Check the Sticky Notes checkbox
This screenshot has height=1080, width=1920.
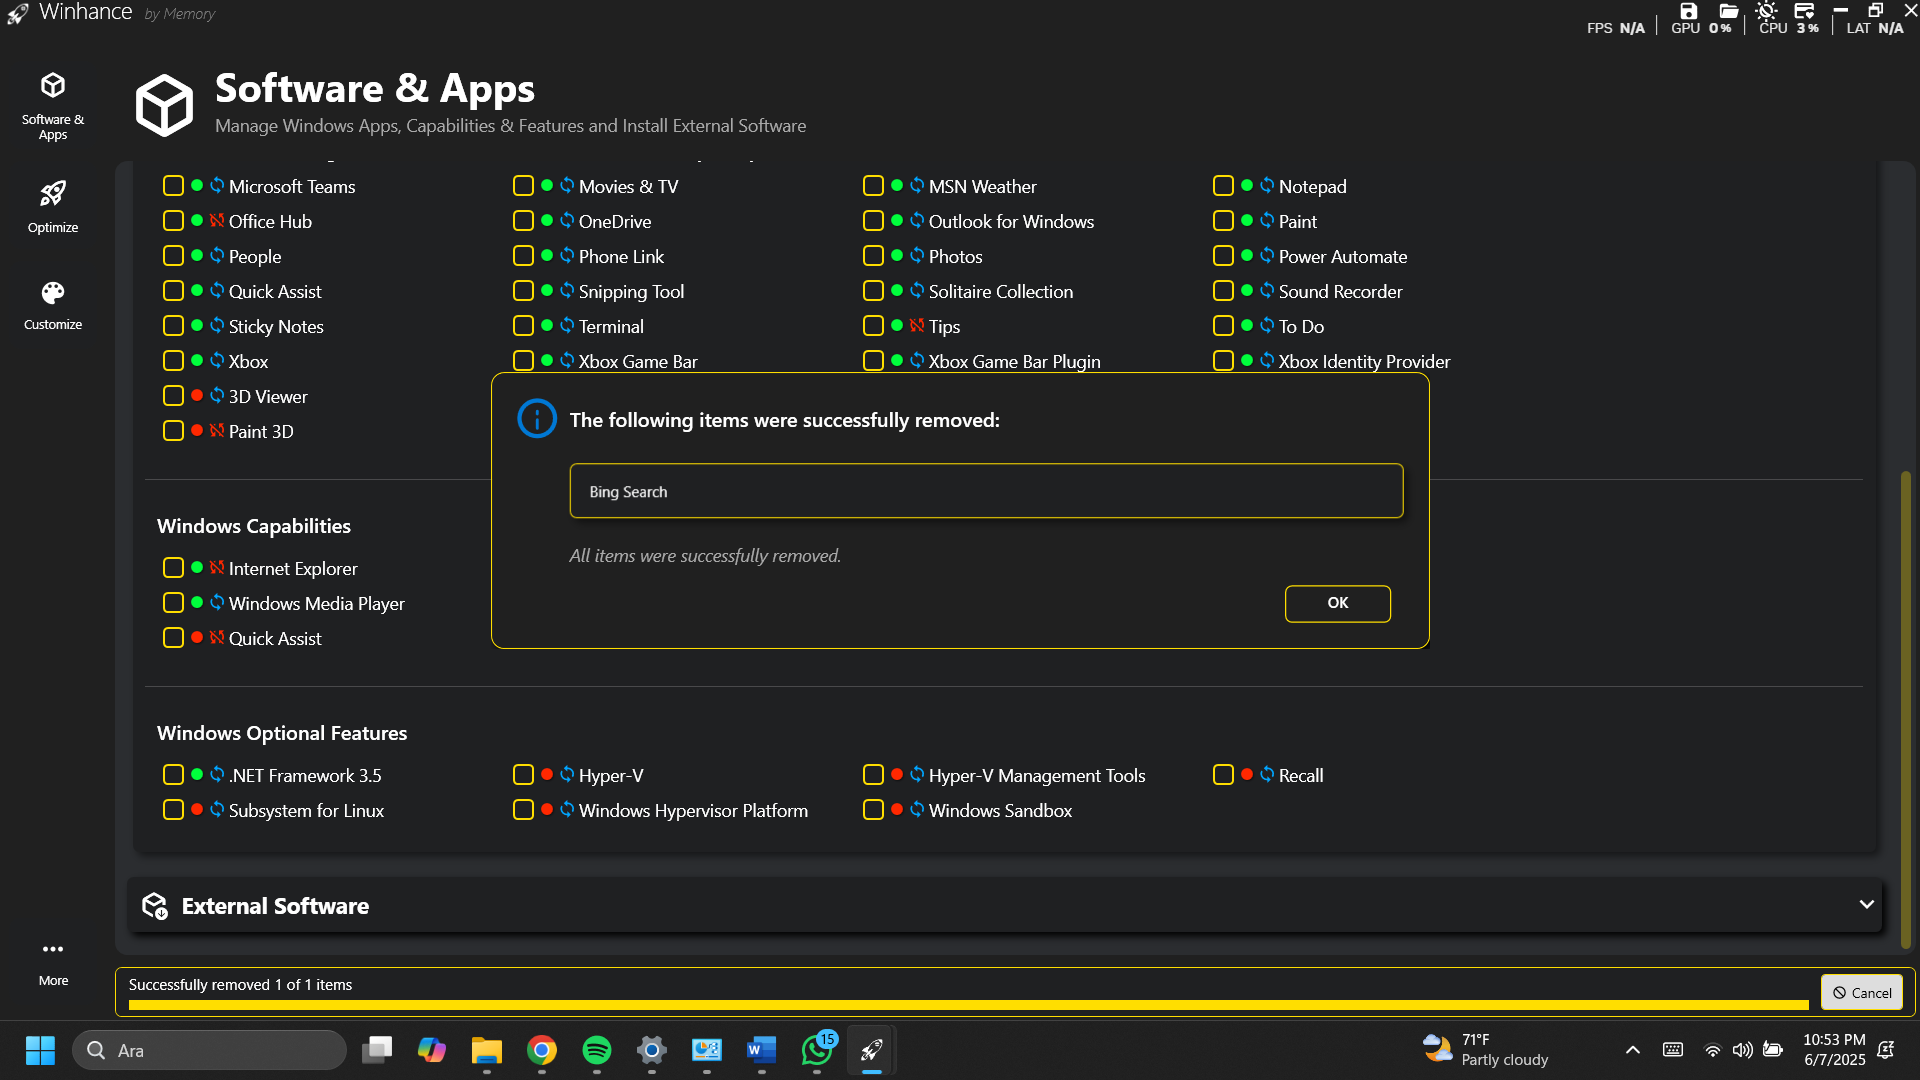coord(173,326)
